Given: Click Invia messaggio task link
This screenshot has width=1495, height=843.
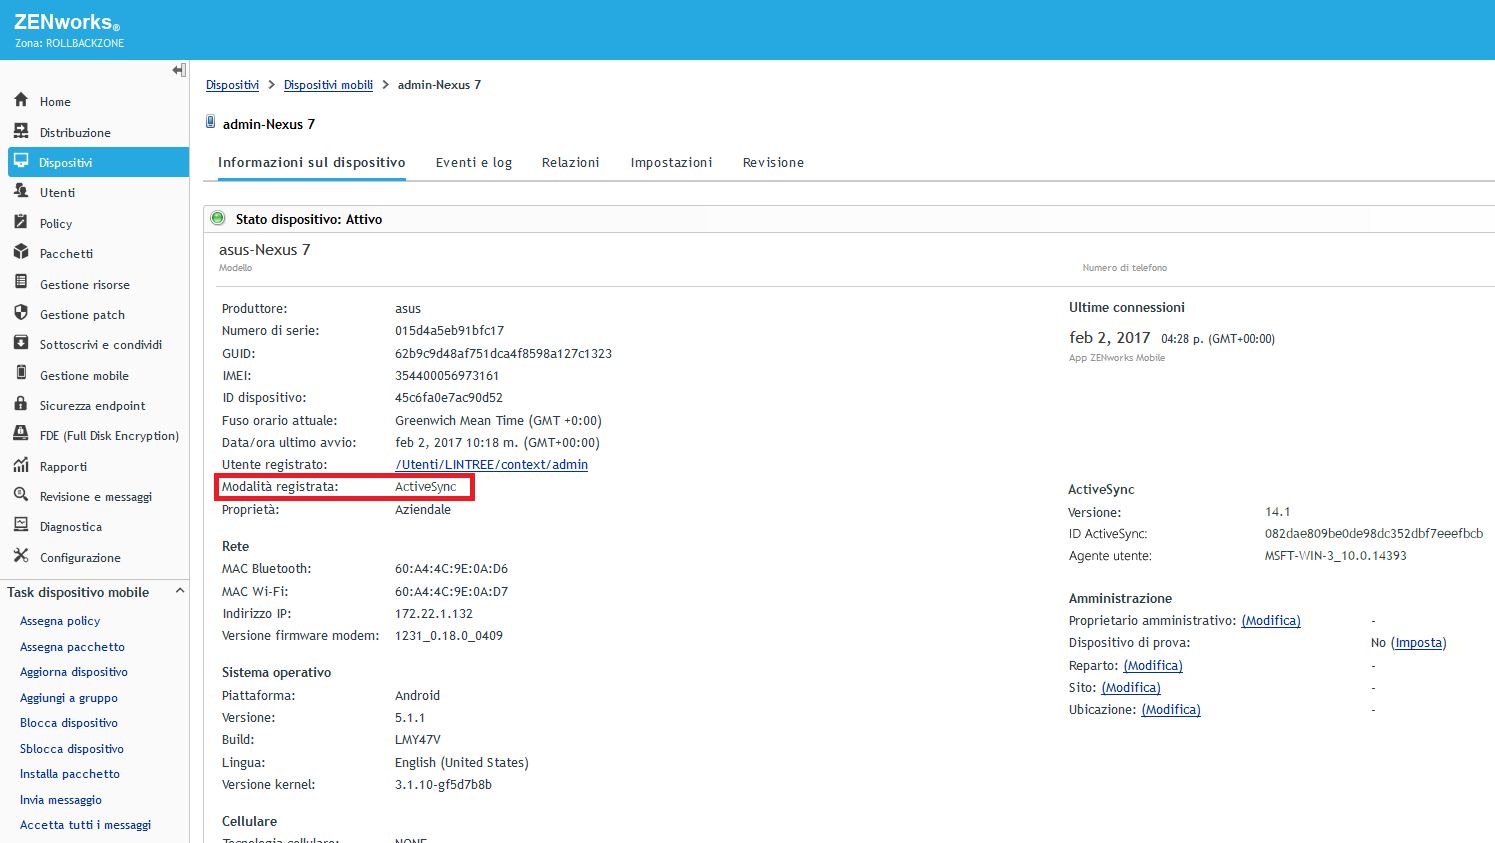Looking at the screenshot, I should (61, 800).
